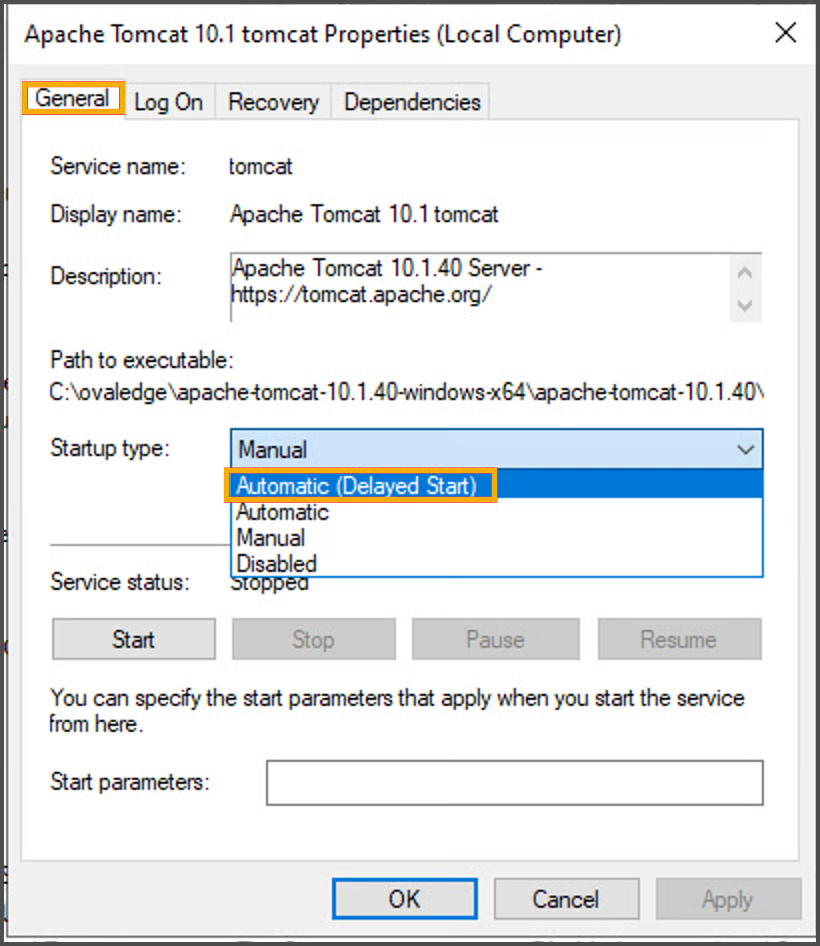The height and width of the screenshot is (946, 820).
Task: Switch to the Recovery tab
Action: point(273,102)
